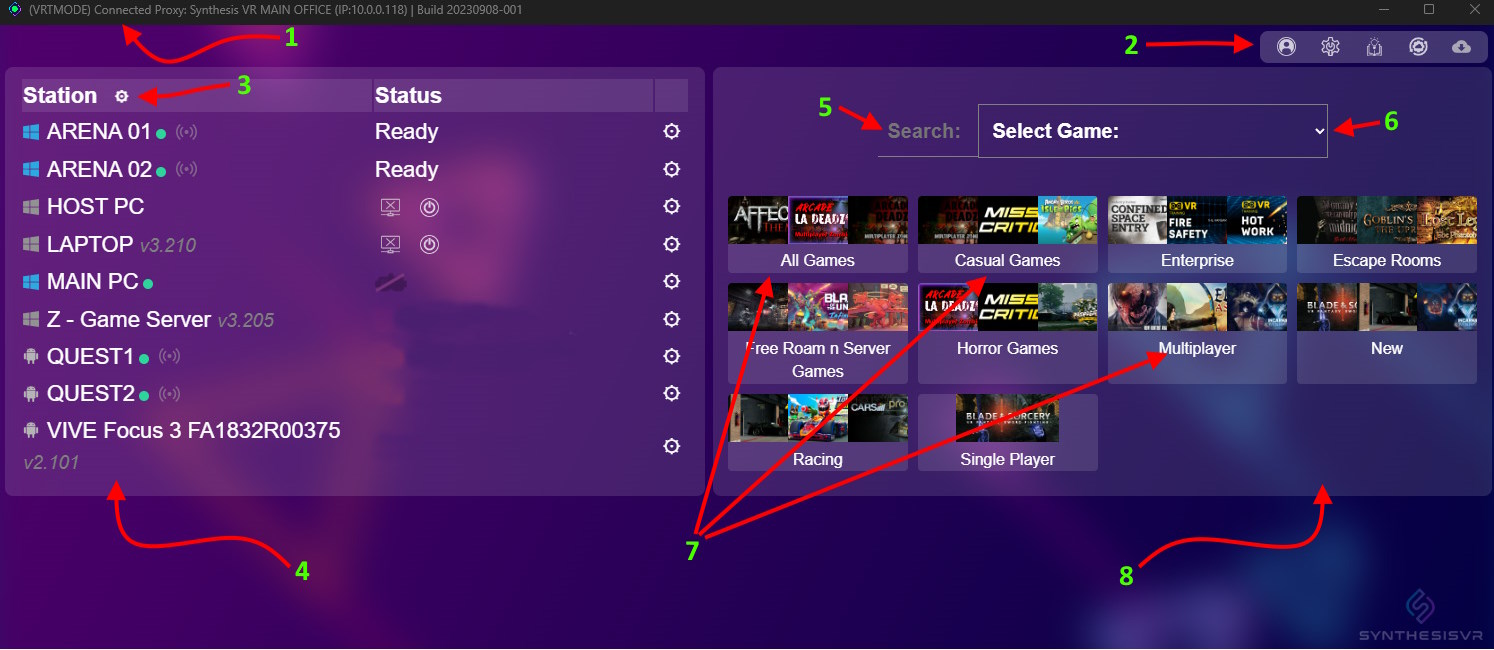Click the cloud download icon
The image size is (1494, 650).
pos(1461,47)
